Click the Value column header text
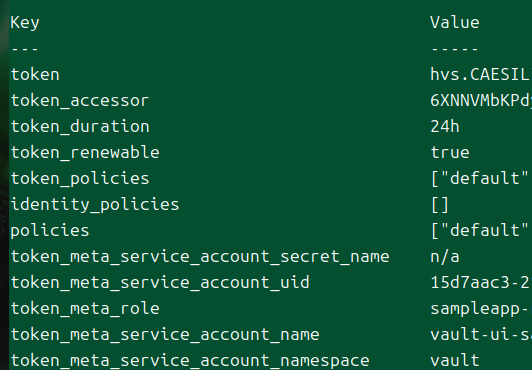The width and height of the screenshot is (532, 370). [x=455, y=23]
